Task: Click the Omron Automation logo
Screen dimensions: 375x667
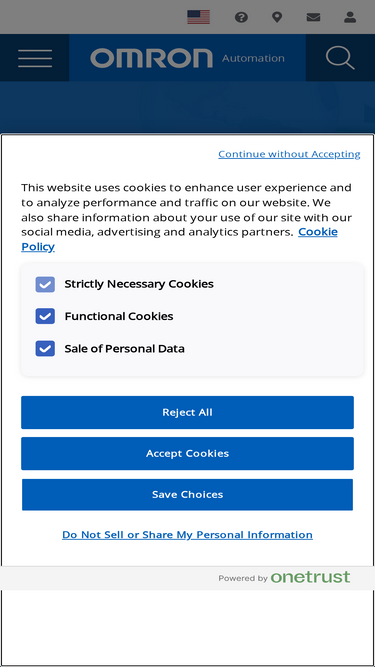Action: pos(188,58)
